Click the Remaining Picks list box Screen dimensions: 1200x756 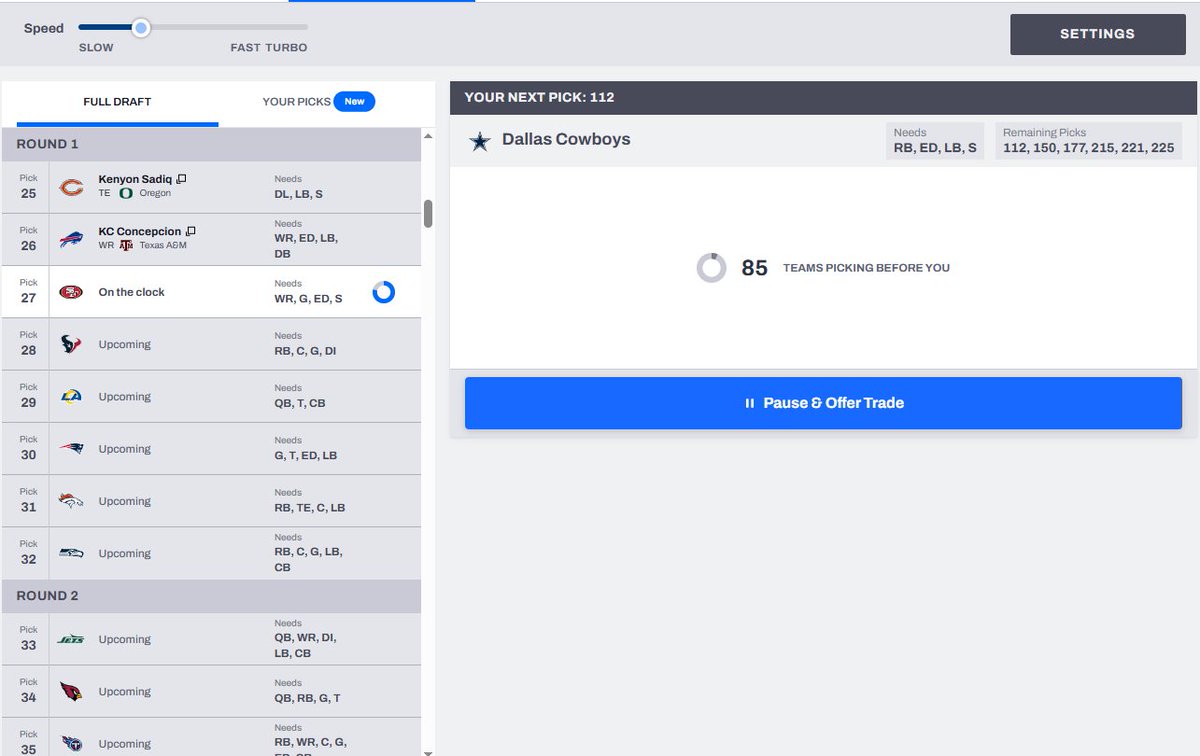(1089, 141)
